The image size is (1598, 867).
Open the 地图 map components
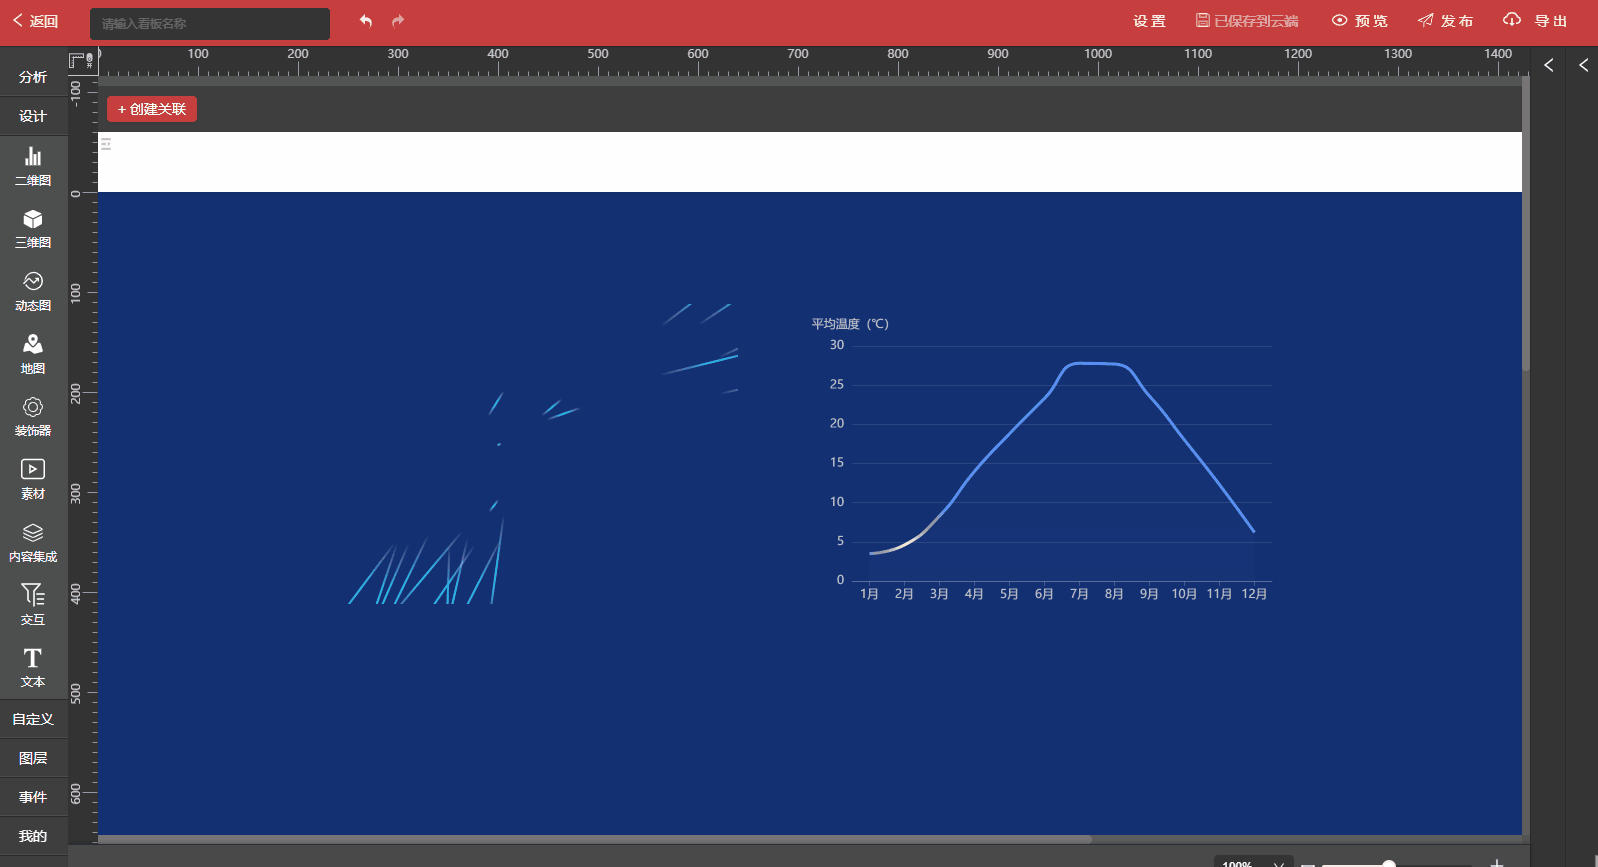[x=33, y=354]
